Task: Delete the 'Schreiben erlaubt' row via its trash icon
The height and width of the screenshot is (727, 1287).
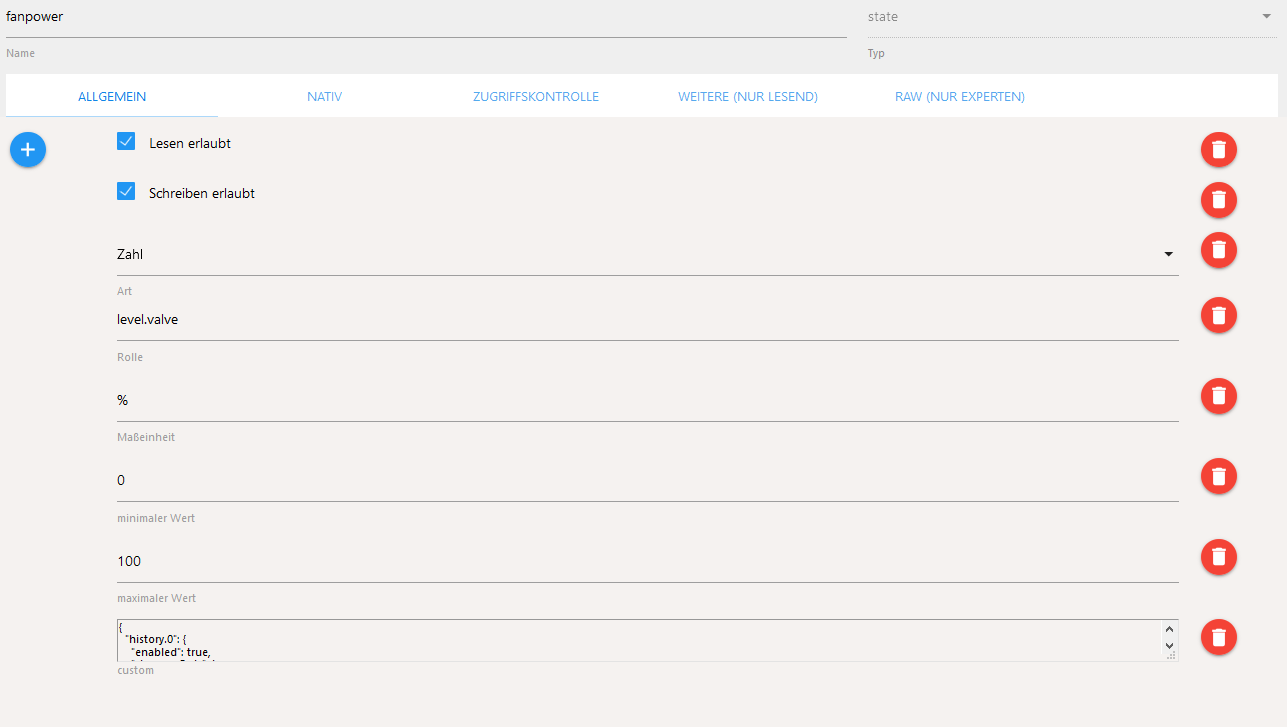Action: click(x=1218, y=199)
